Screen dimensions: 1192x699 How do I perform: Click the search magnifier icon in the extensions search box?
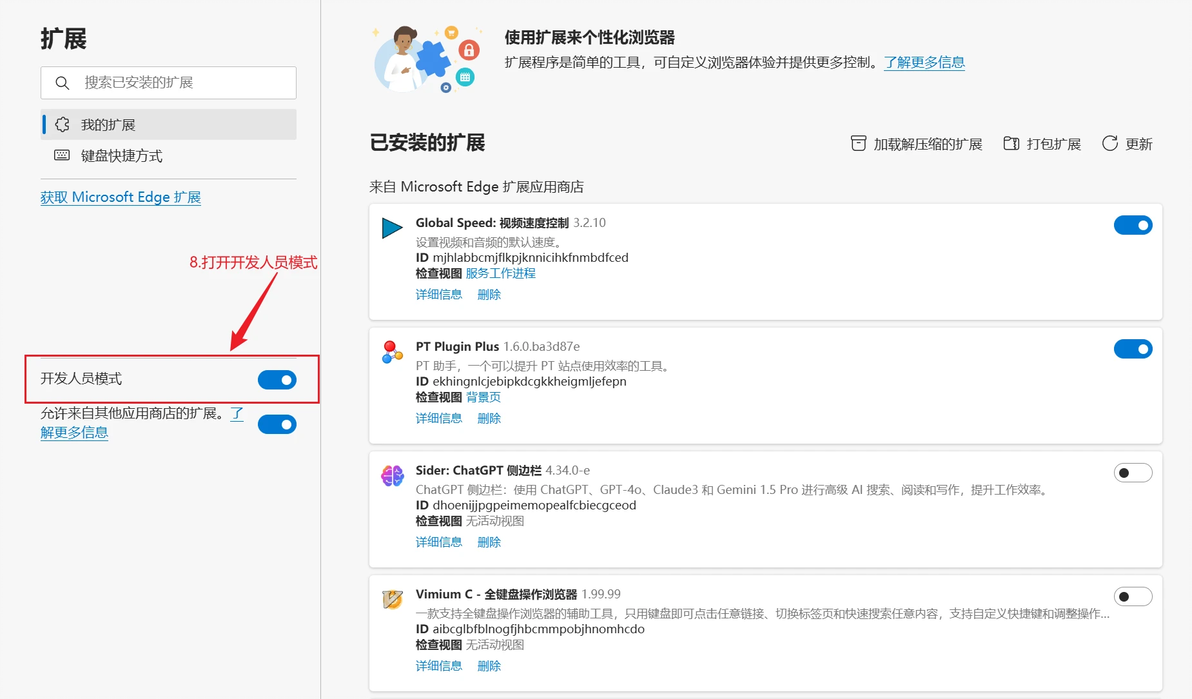pos(62,83)
